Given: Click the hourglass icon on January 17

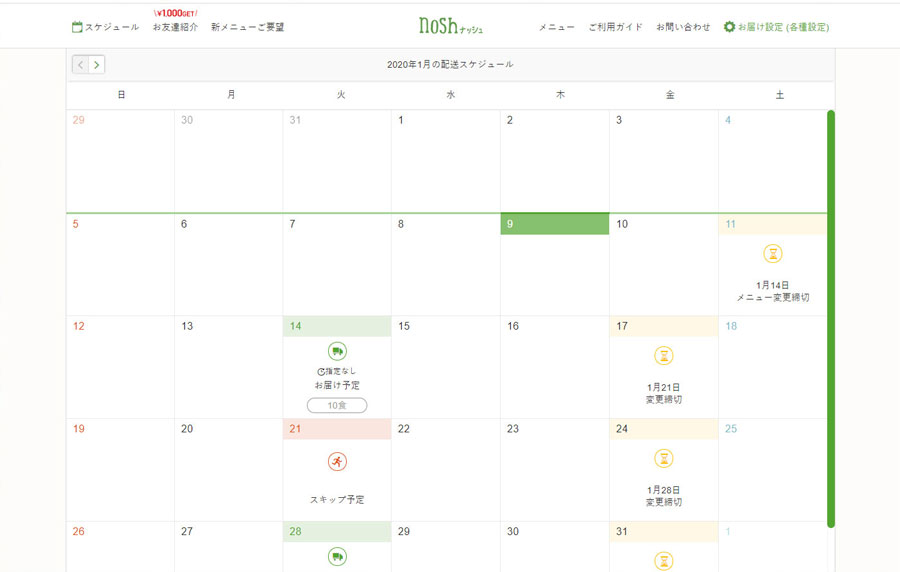Looking at the screenshot, I should click(x=664, y=356).
